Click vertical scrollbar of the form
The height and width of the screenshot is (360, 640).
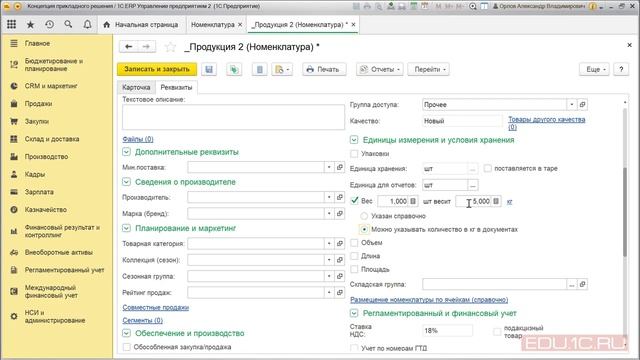pyautogui.click(x=624, y=212)
